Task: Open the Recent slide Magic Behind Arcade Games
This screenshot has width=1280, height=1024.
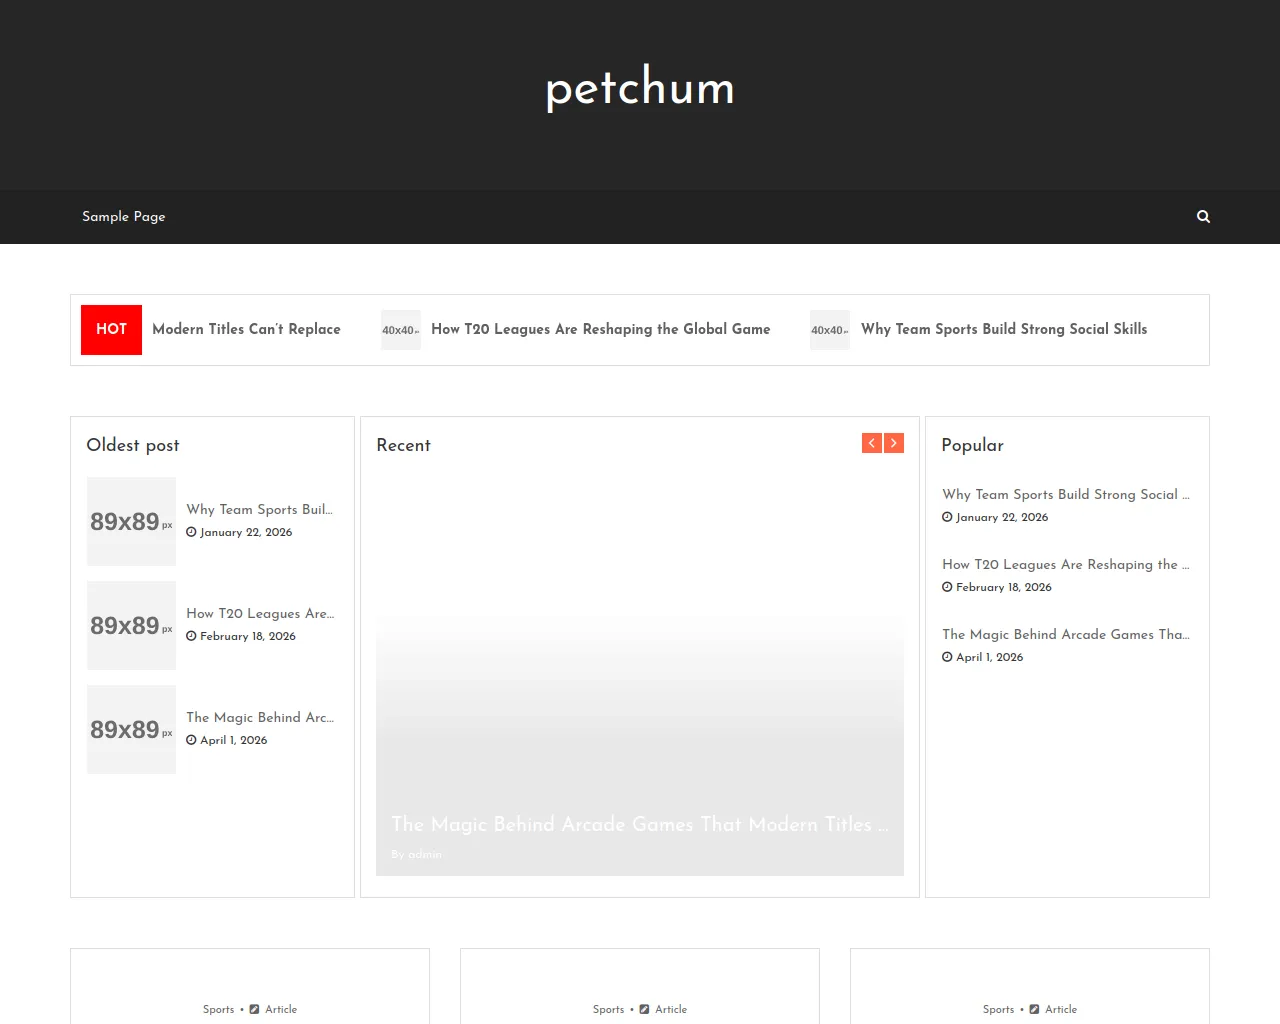Action: point(638,824)
